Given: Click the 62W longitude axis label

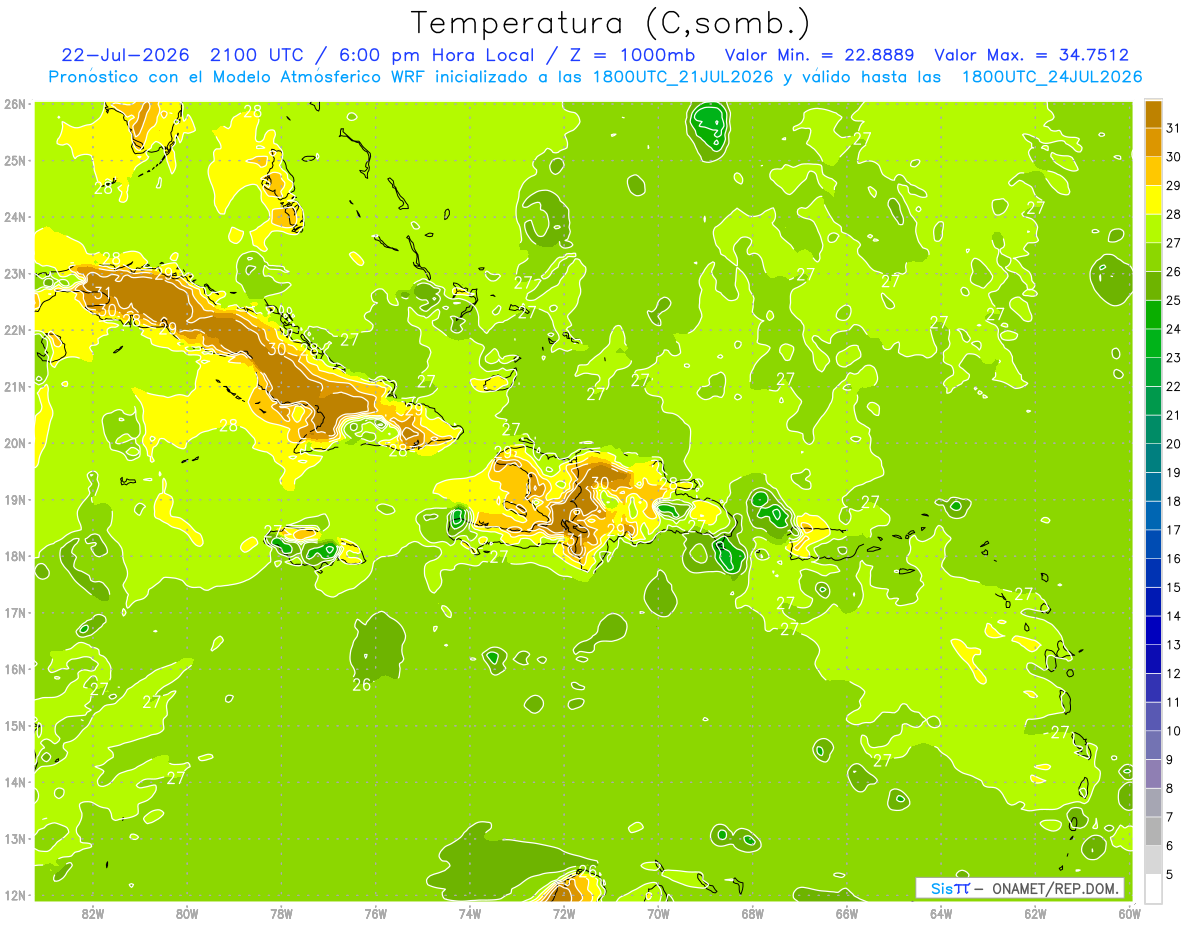Looking at the screenshot, I should click(1035, 912).
